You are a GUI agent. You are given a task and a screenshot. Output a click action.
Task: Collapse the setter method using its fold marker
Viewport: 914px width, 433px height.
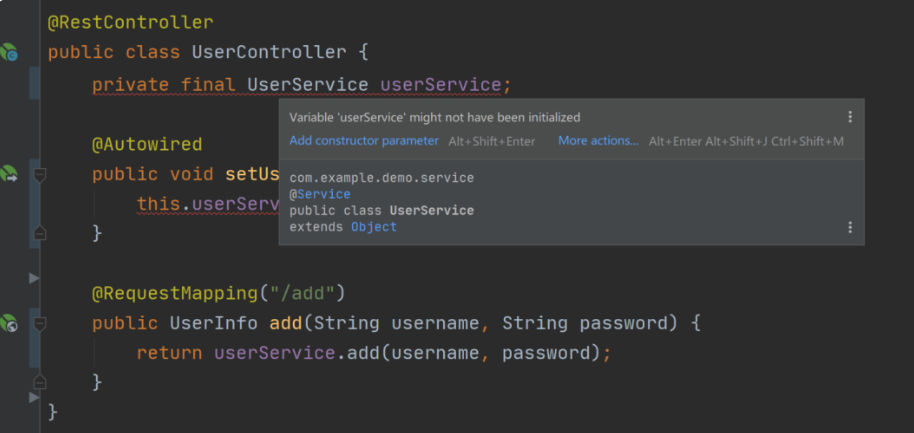point(40,174)
